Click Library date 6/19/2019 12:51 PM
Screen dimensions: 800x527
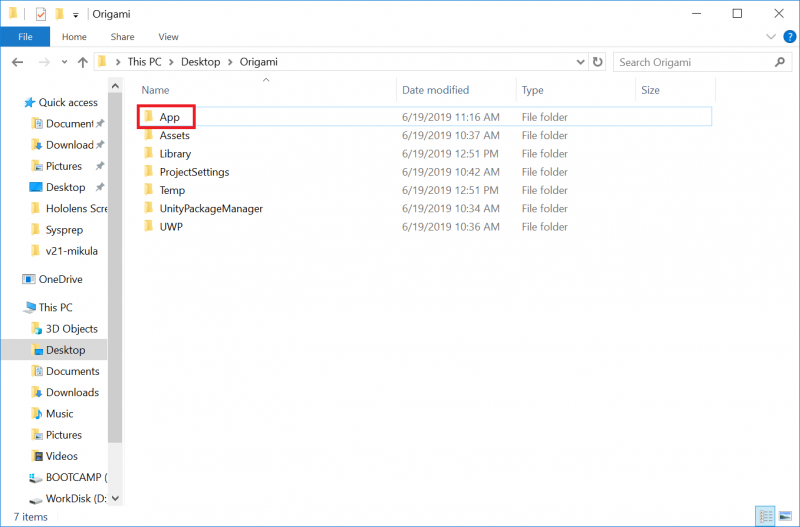(x=450, y=154)
